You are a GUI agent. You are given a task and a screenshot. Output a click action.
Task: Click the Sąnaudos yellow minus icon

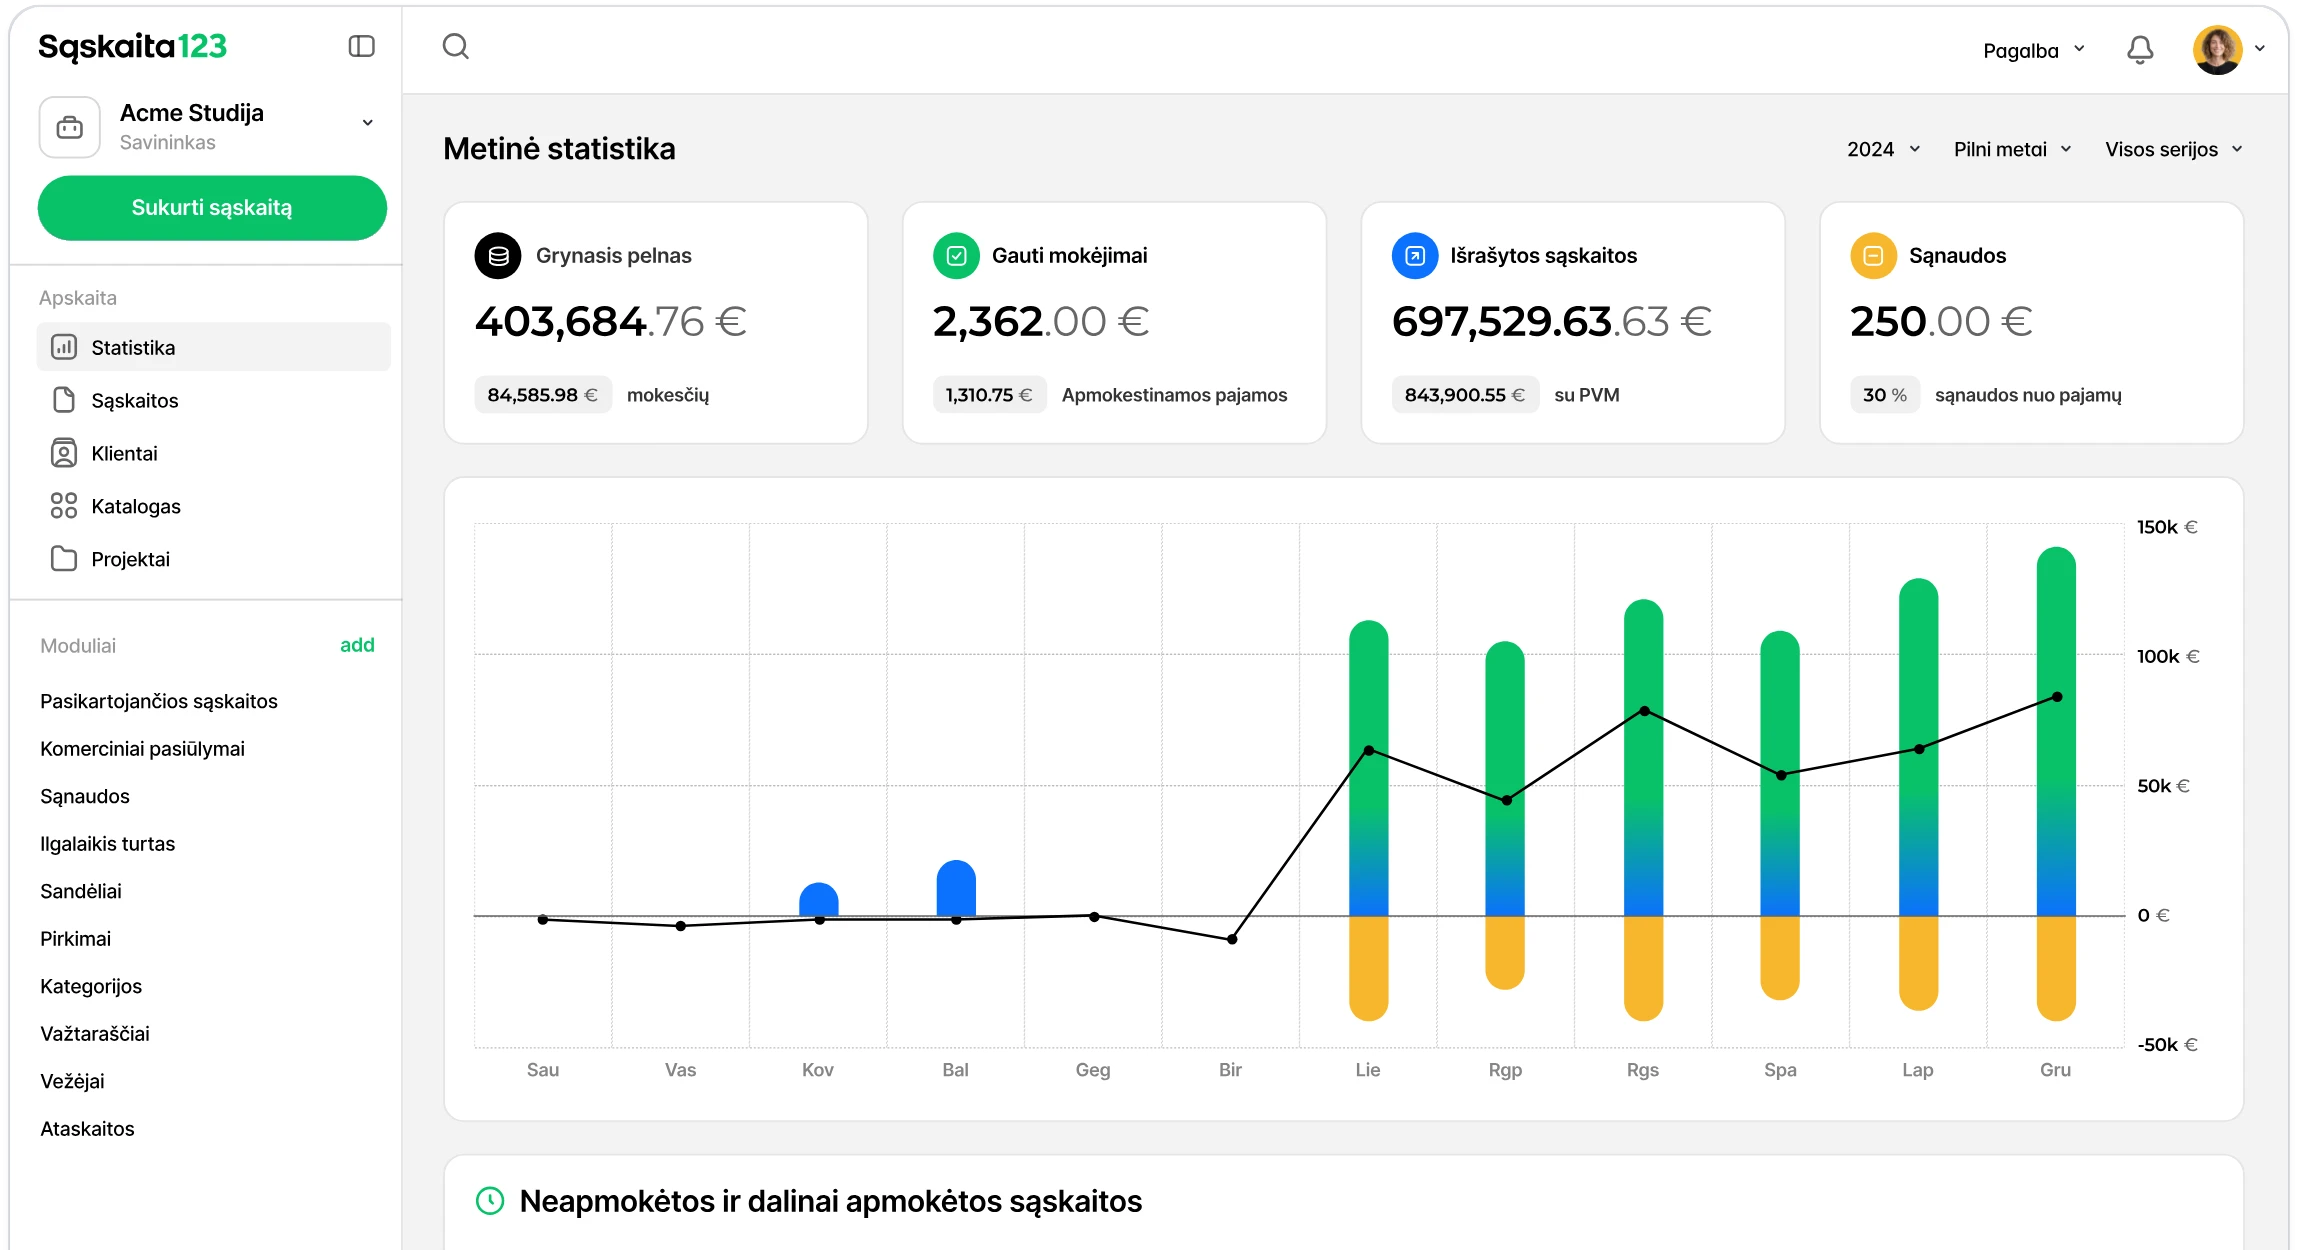pyautogui.click(x=1873, y=256)
